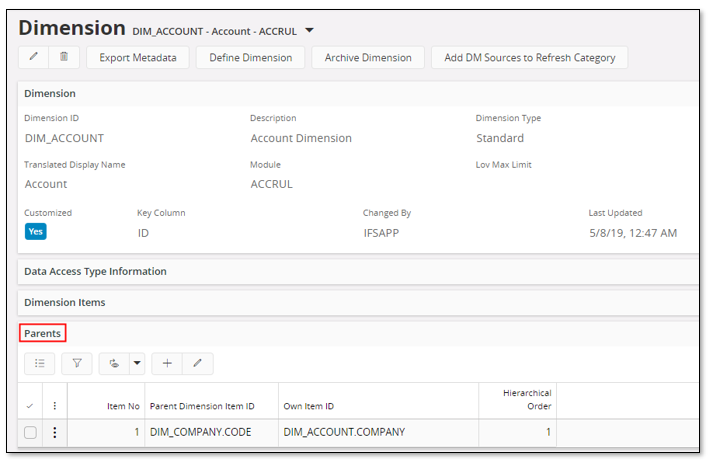The image size is (710, 460).
Task: Open the list view icon in Parents toolbar
Action: [39, 364]
